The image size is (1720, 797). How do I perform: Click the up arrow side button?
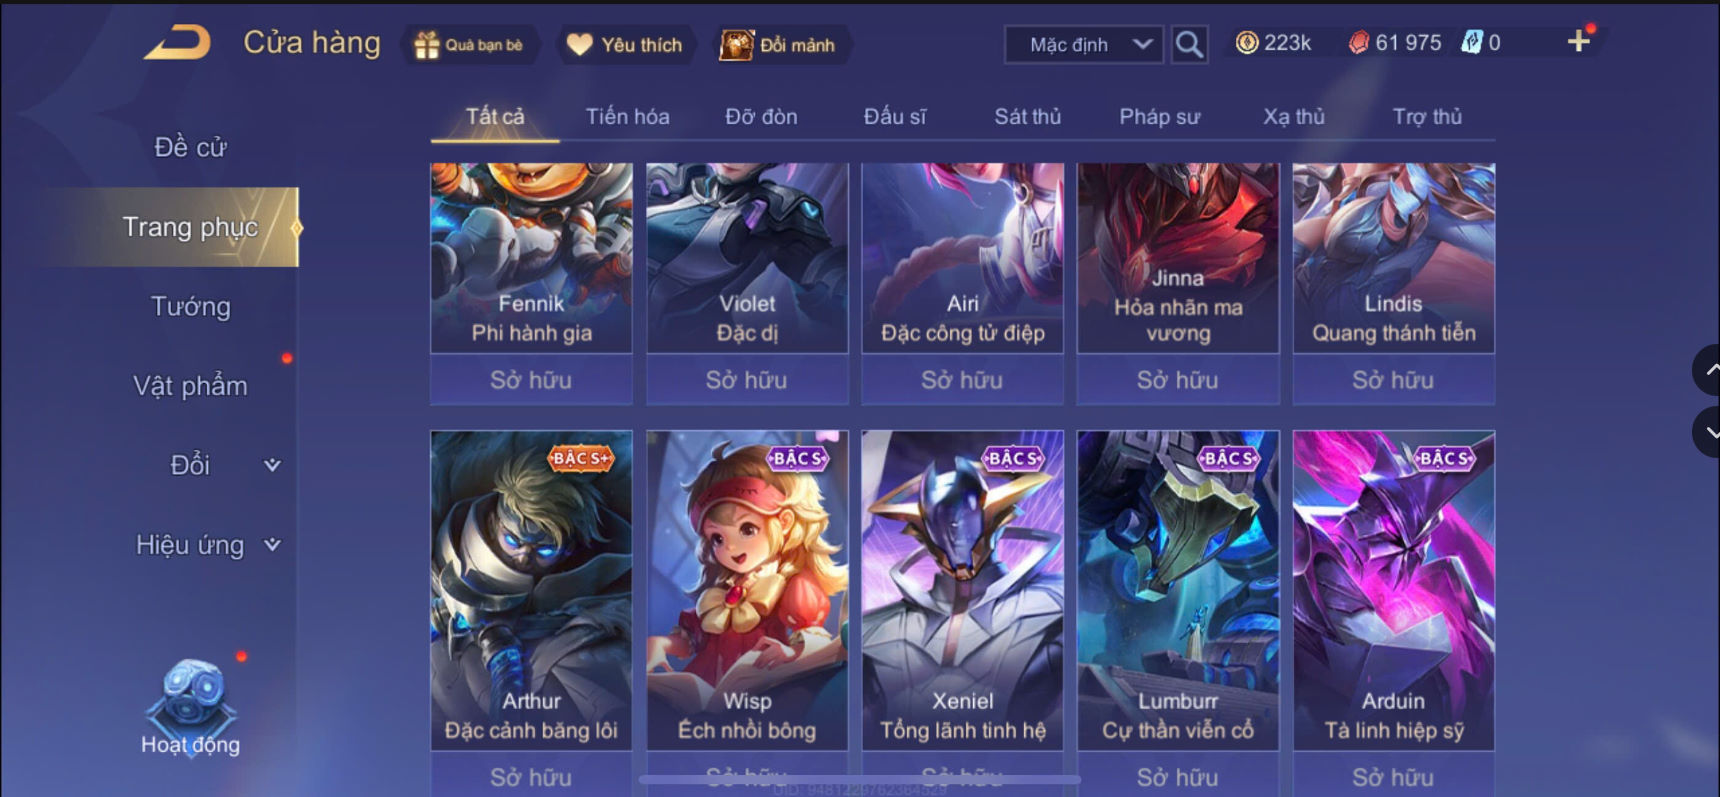1708,370
